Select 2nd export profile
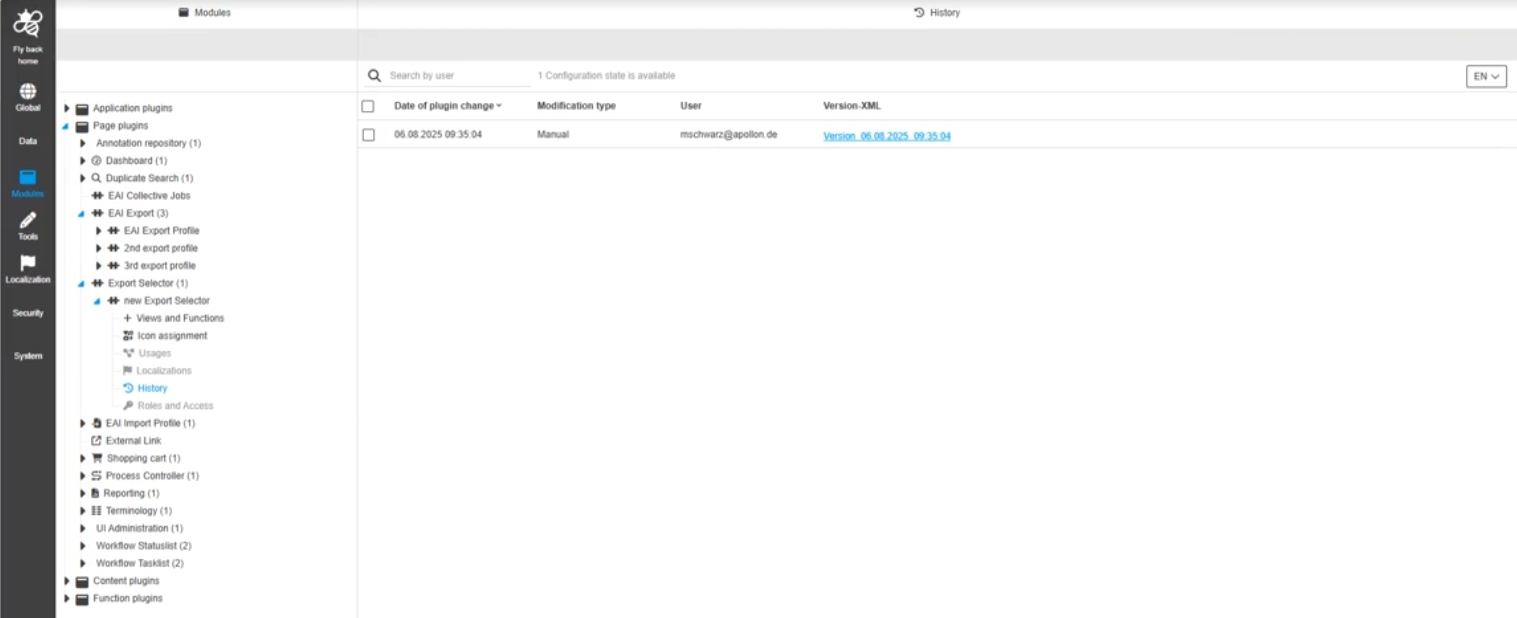The height and width of the screenshot is (618, 1517). [x=161, y=248]
